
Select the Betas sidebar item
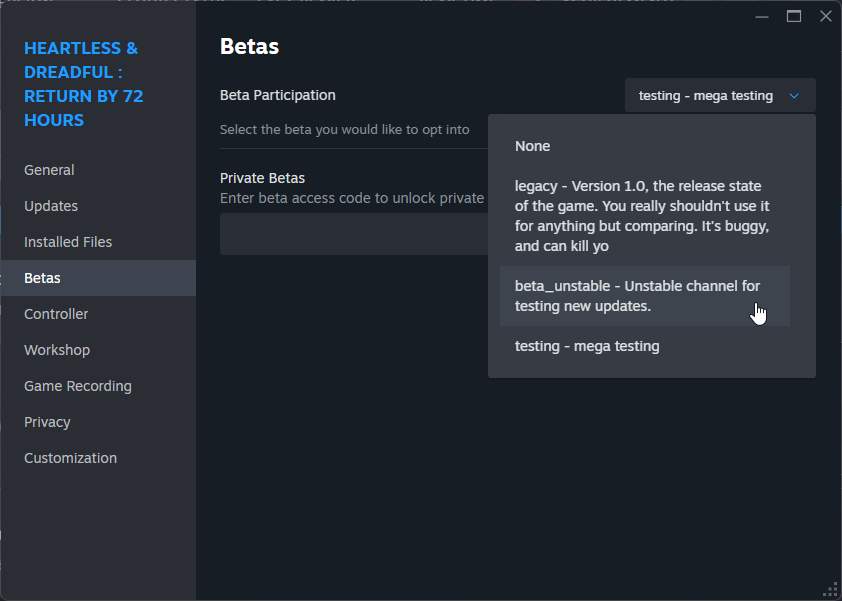click(98, 278)
